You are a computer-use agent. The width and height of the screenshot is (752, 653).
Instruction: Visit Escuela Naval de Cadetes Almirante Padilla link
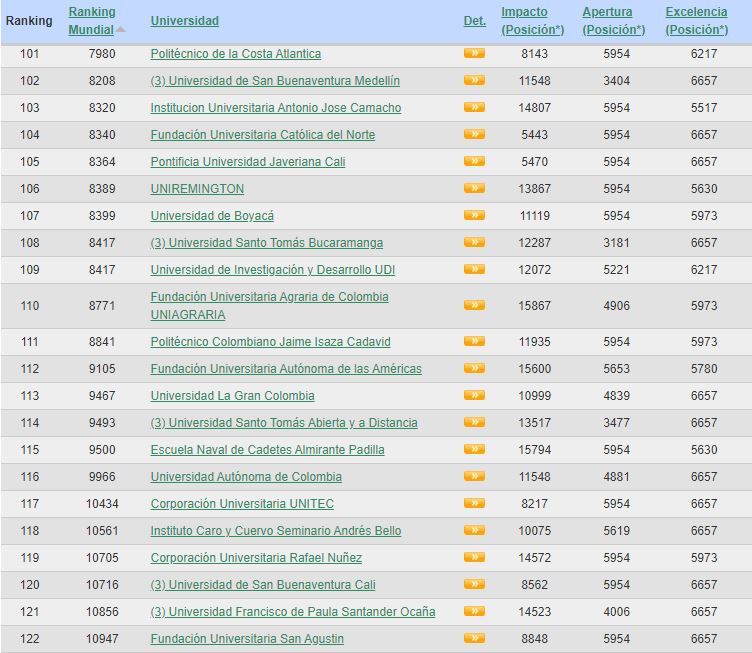pyautogui.click(x=268, y=450)
